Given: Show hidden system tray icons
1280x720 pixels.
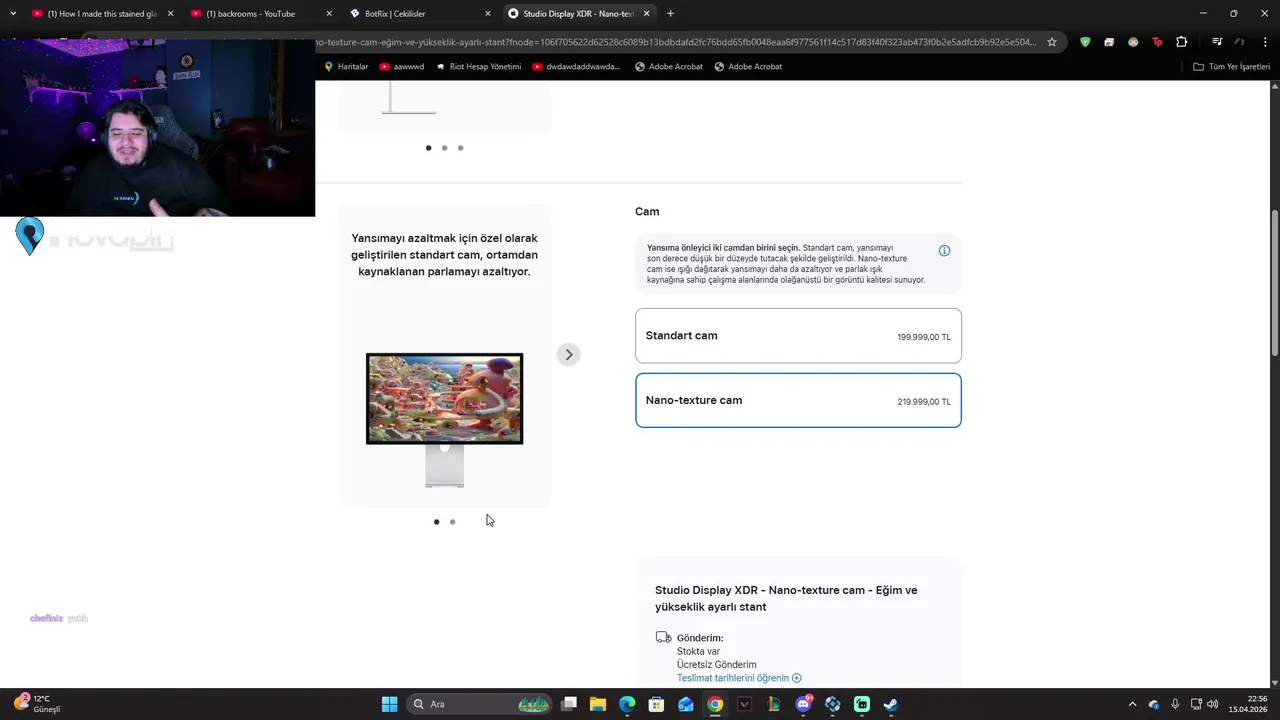Looking at the screenshot, I should pos(1132,704).
